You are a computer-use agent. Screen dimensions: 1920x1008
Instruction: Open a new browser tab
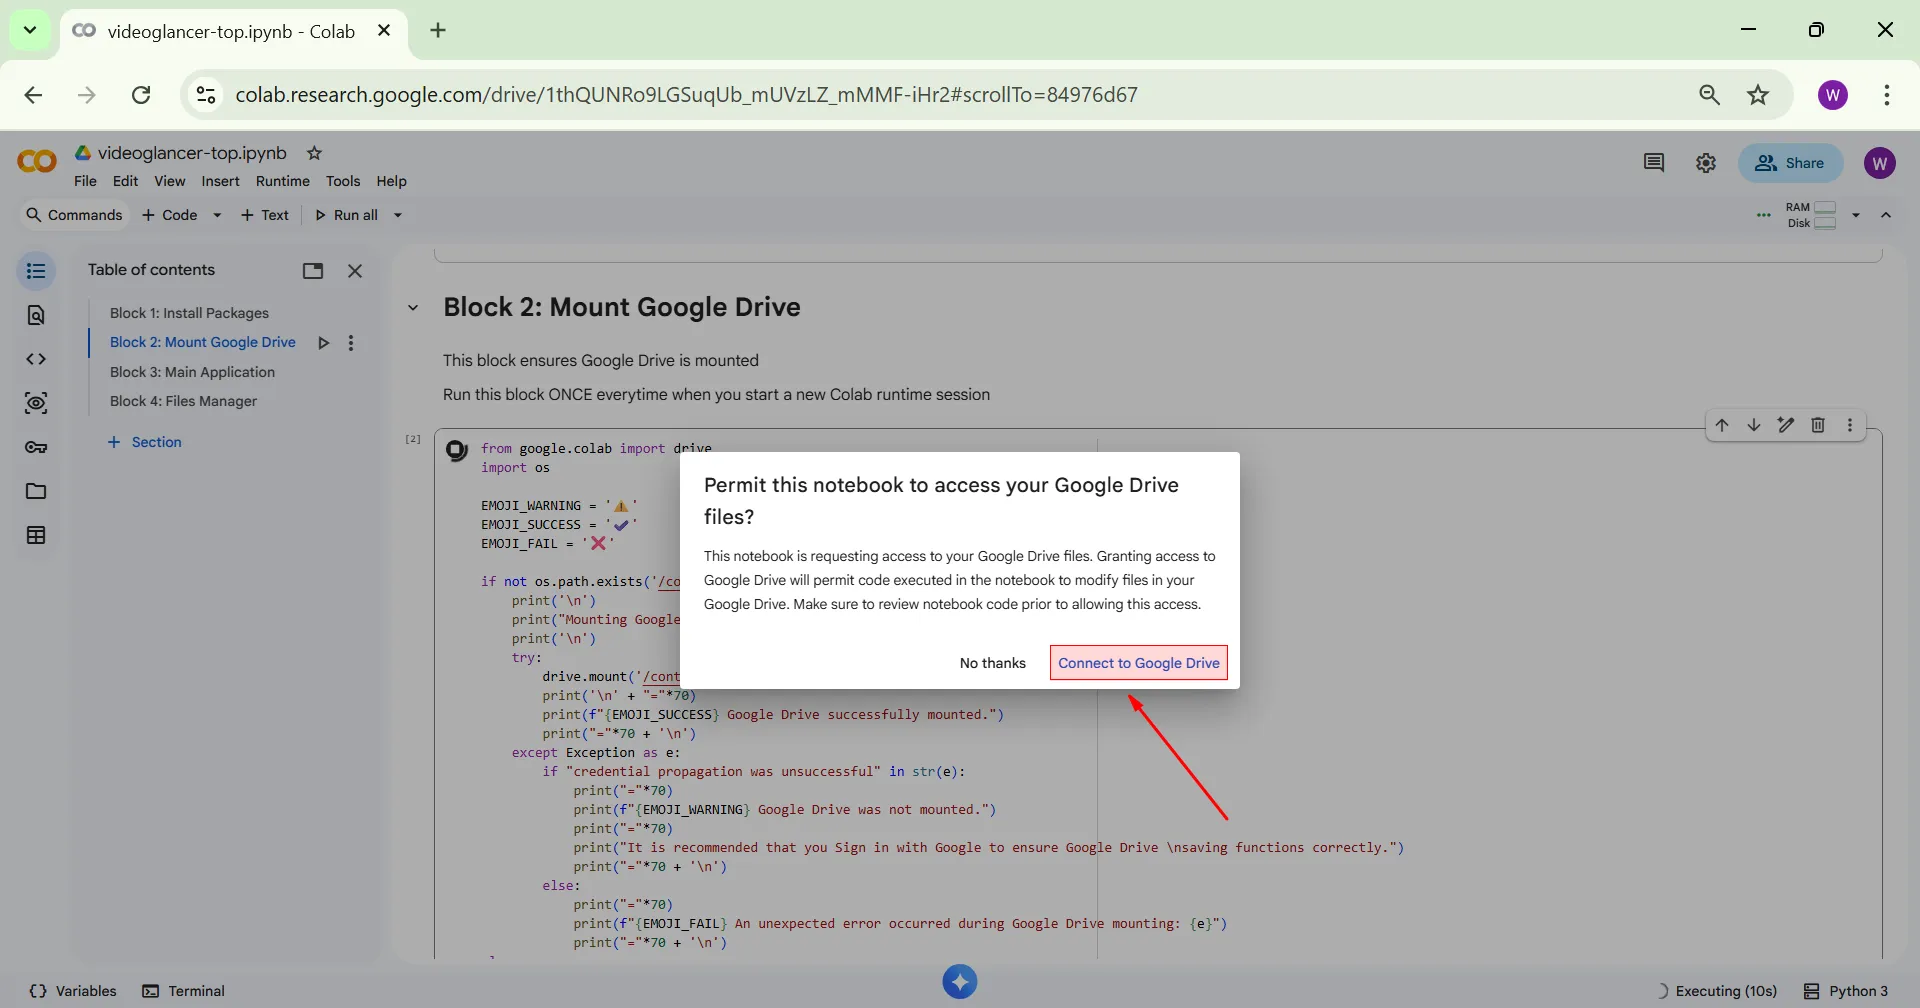438,30
